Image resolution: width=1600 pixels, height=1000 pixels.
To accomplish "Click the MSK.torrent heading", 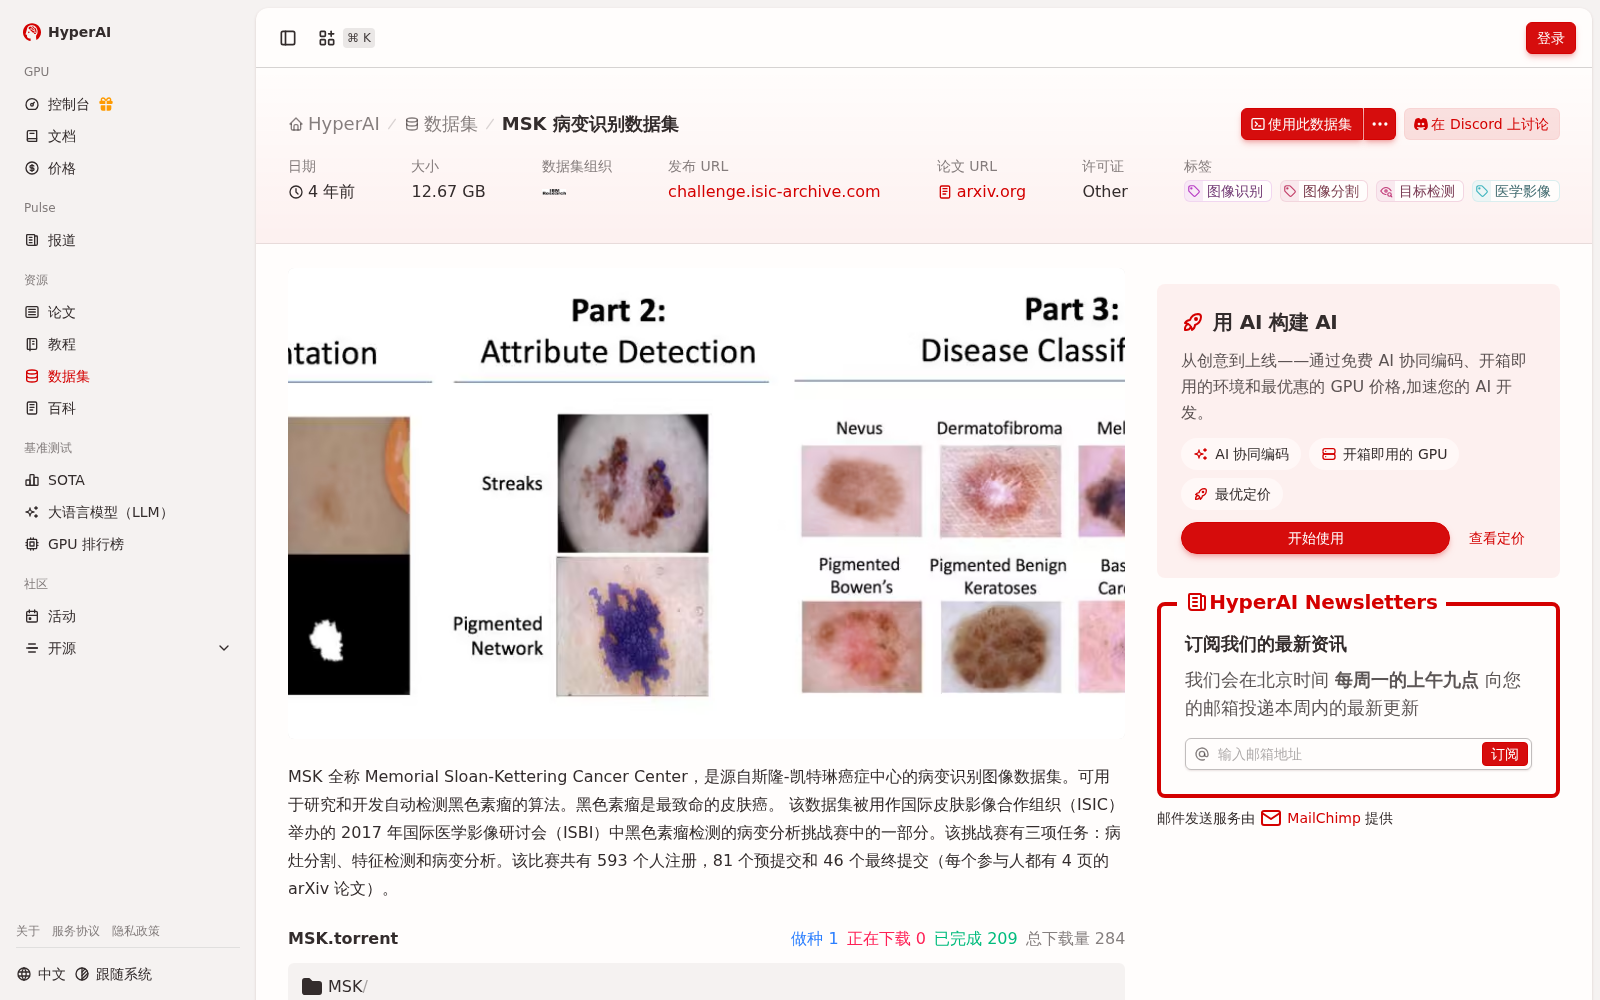I will click(x=343, y=938).
